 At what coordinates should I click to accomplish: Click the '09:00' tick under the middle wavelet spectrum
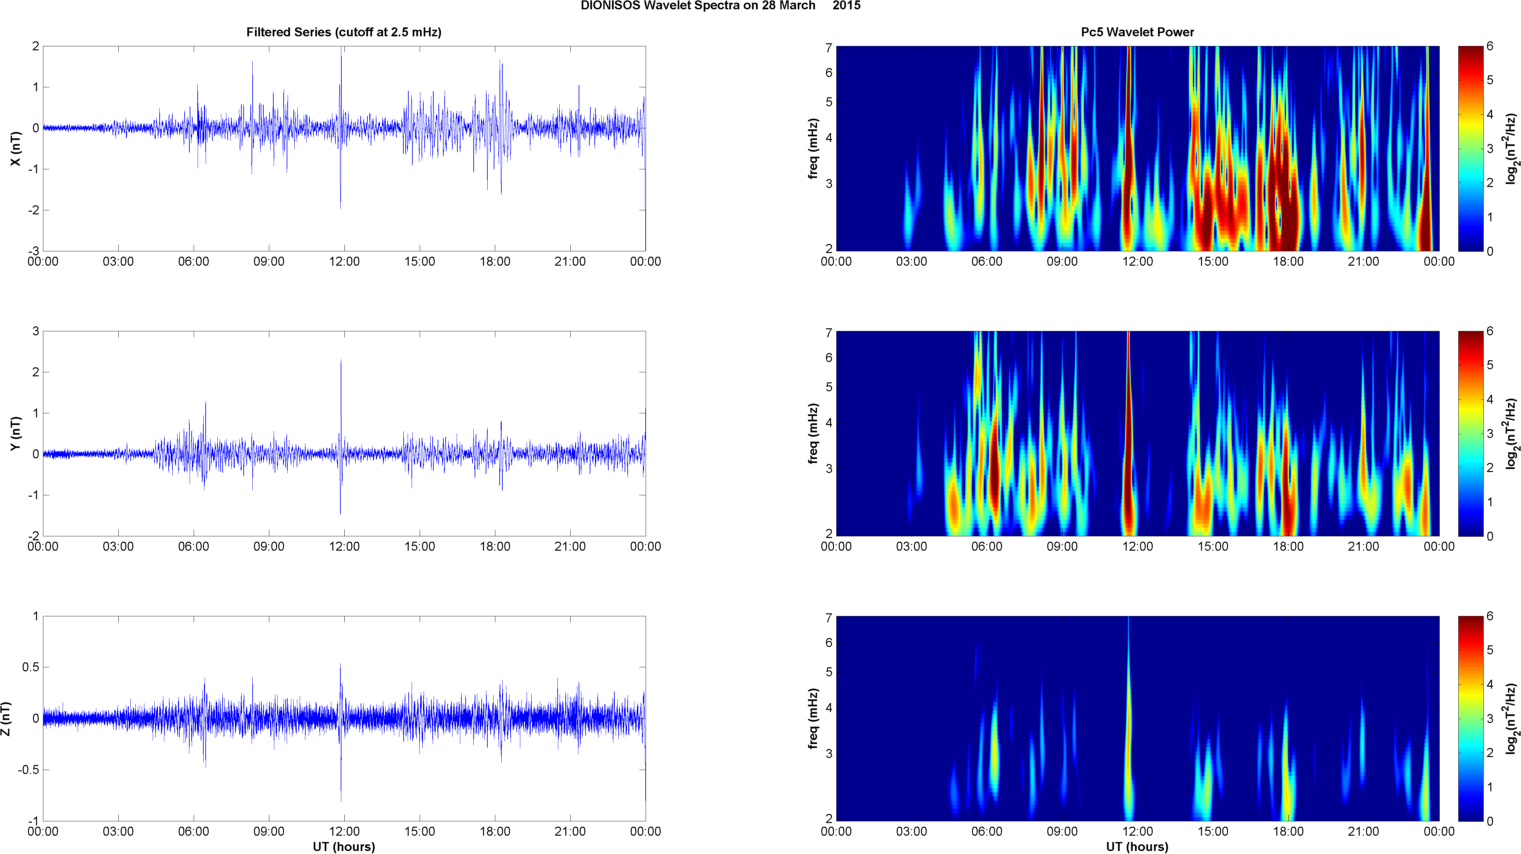[x=1062, y=547]
